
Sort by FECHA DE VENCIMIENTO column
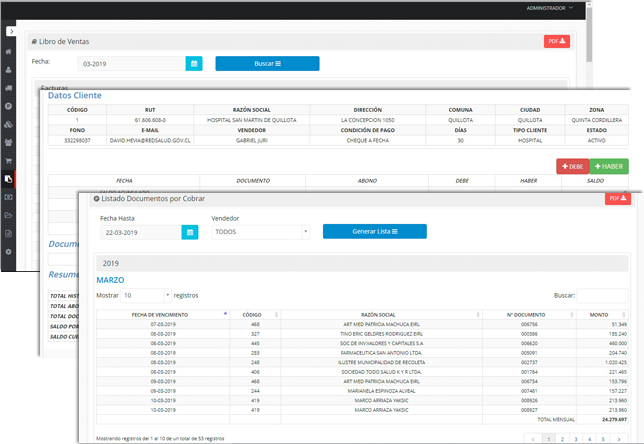pos(163,315)
